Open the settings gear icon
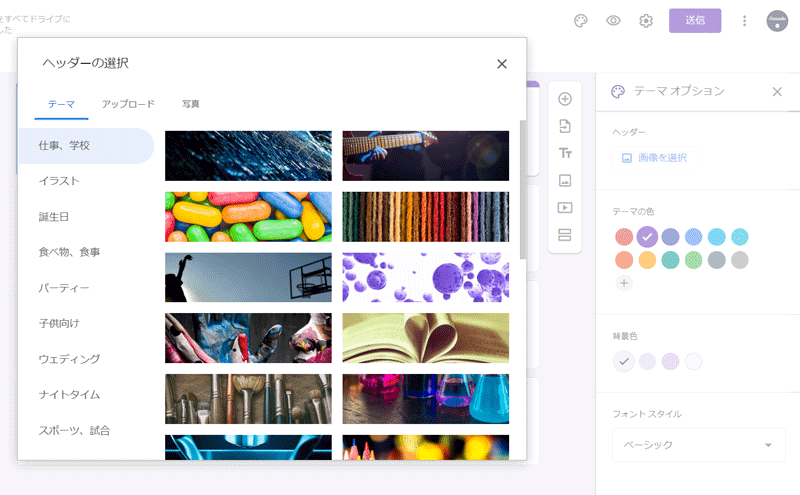The image size is (800, 495). pyautogui.click(x=646, y=21)
